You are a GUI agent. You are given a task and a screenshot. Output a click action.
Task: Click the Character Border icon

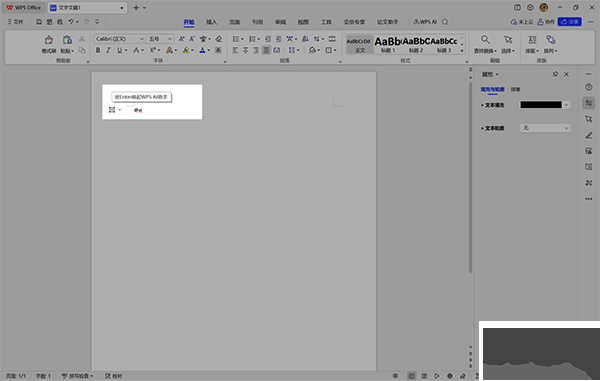click(x=218, y=50)
